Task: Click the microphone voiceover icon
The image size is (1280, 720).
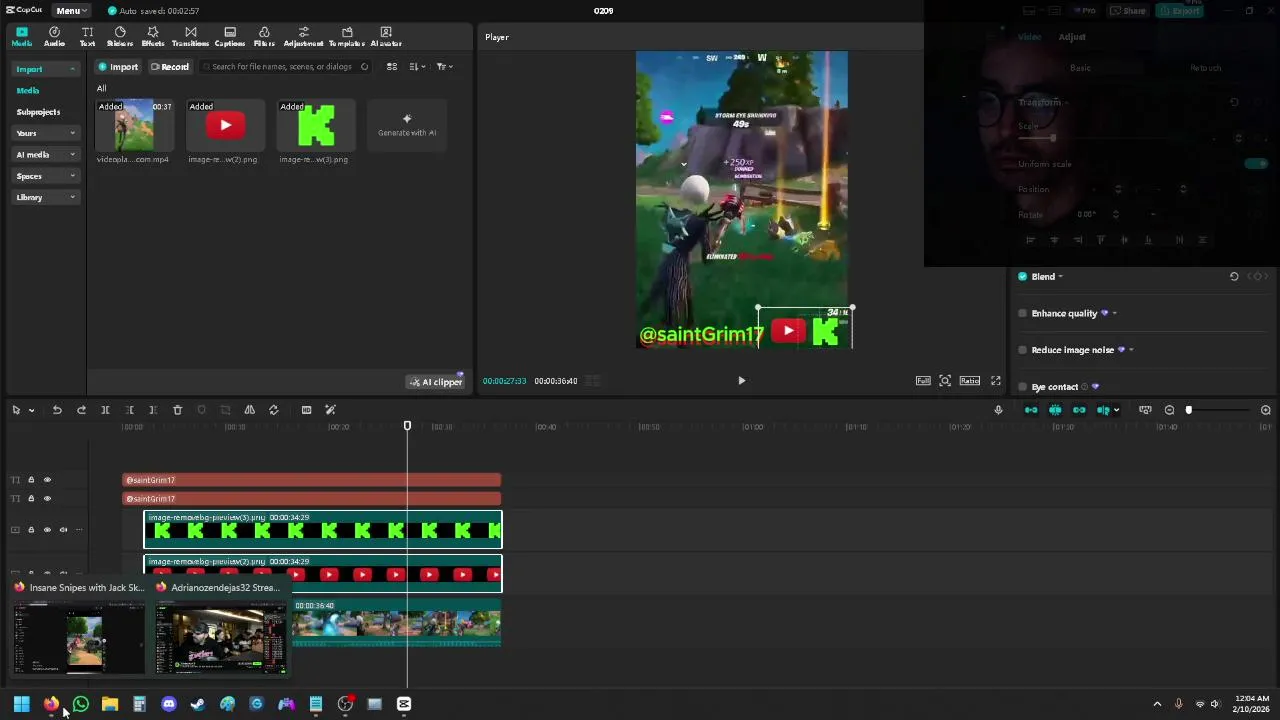Action: [x=998, y=410]
